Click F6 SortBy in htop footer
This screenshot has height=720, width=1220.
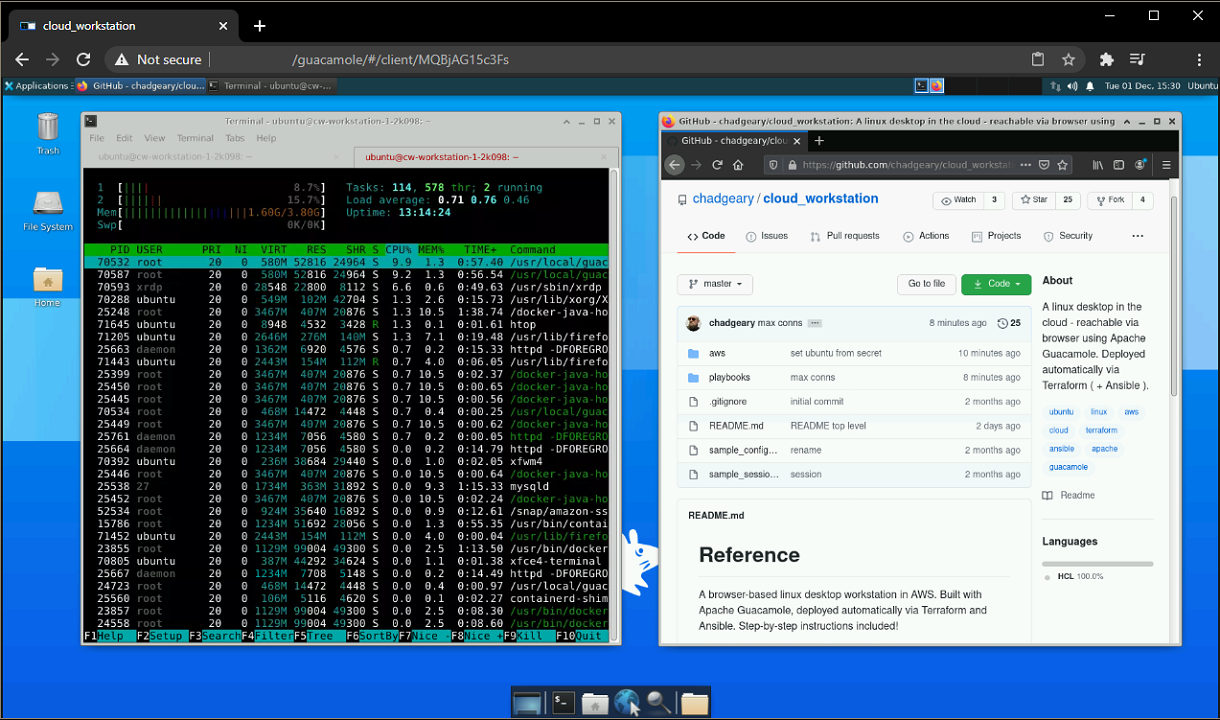372,636
